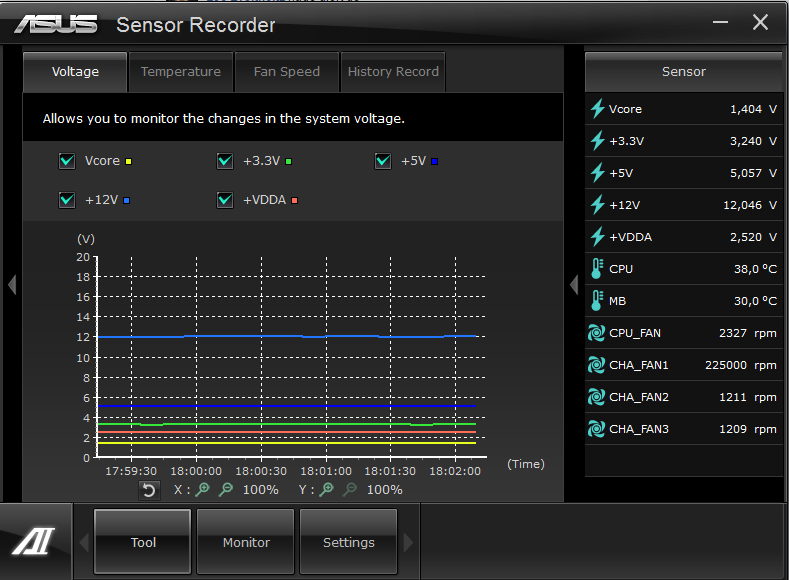Switch to the Temperature tab

181,72
